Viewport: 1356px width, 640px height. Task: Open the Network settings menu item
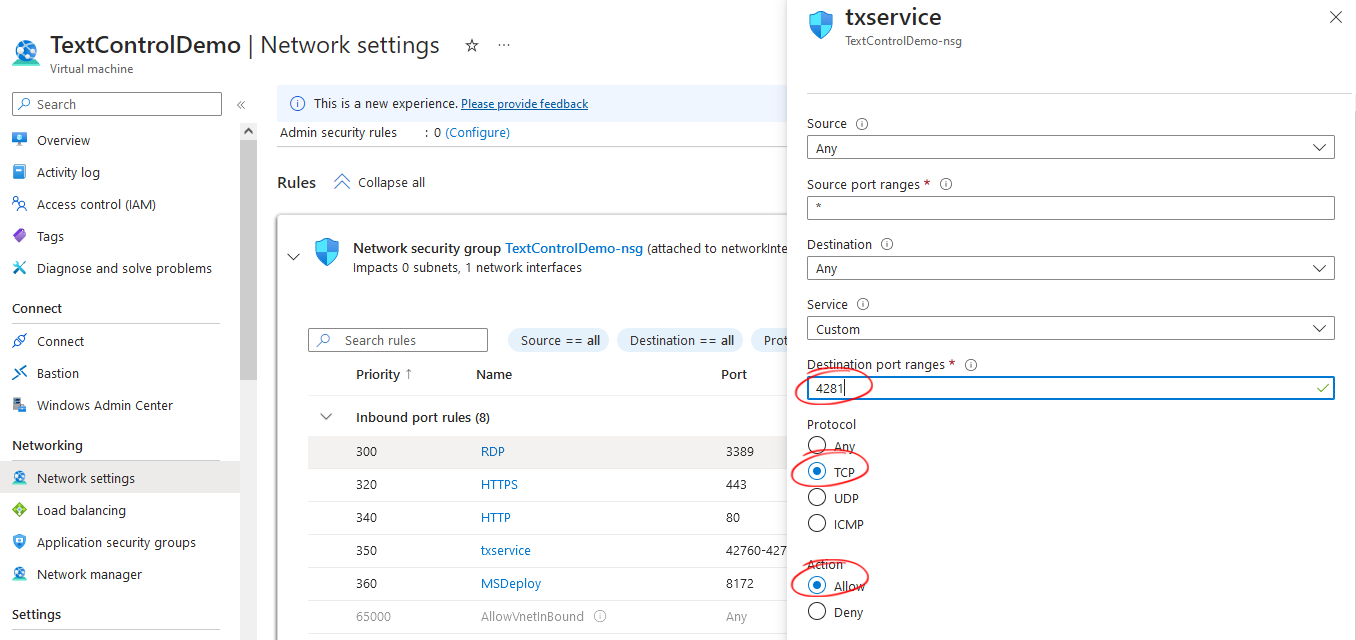(120, 478)
